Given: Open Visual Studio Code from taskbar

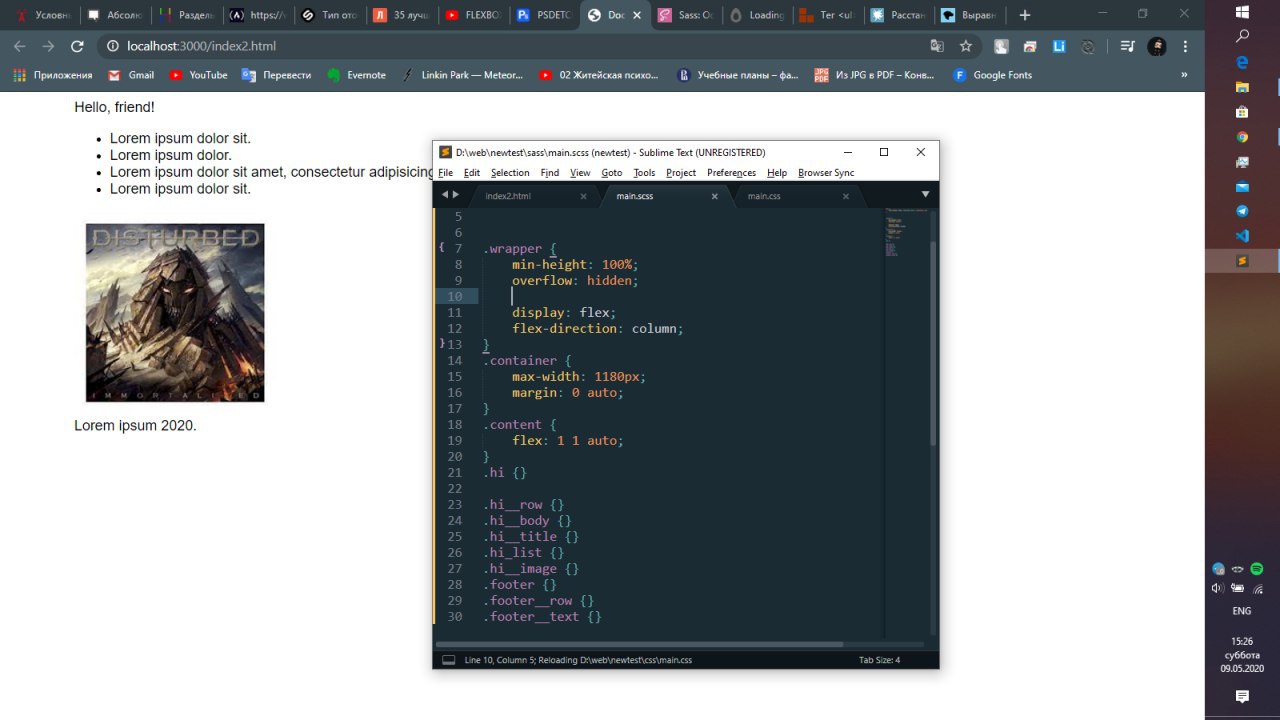Looking at the screenshot, I should pyautogui.click(x=1243, y=236).
